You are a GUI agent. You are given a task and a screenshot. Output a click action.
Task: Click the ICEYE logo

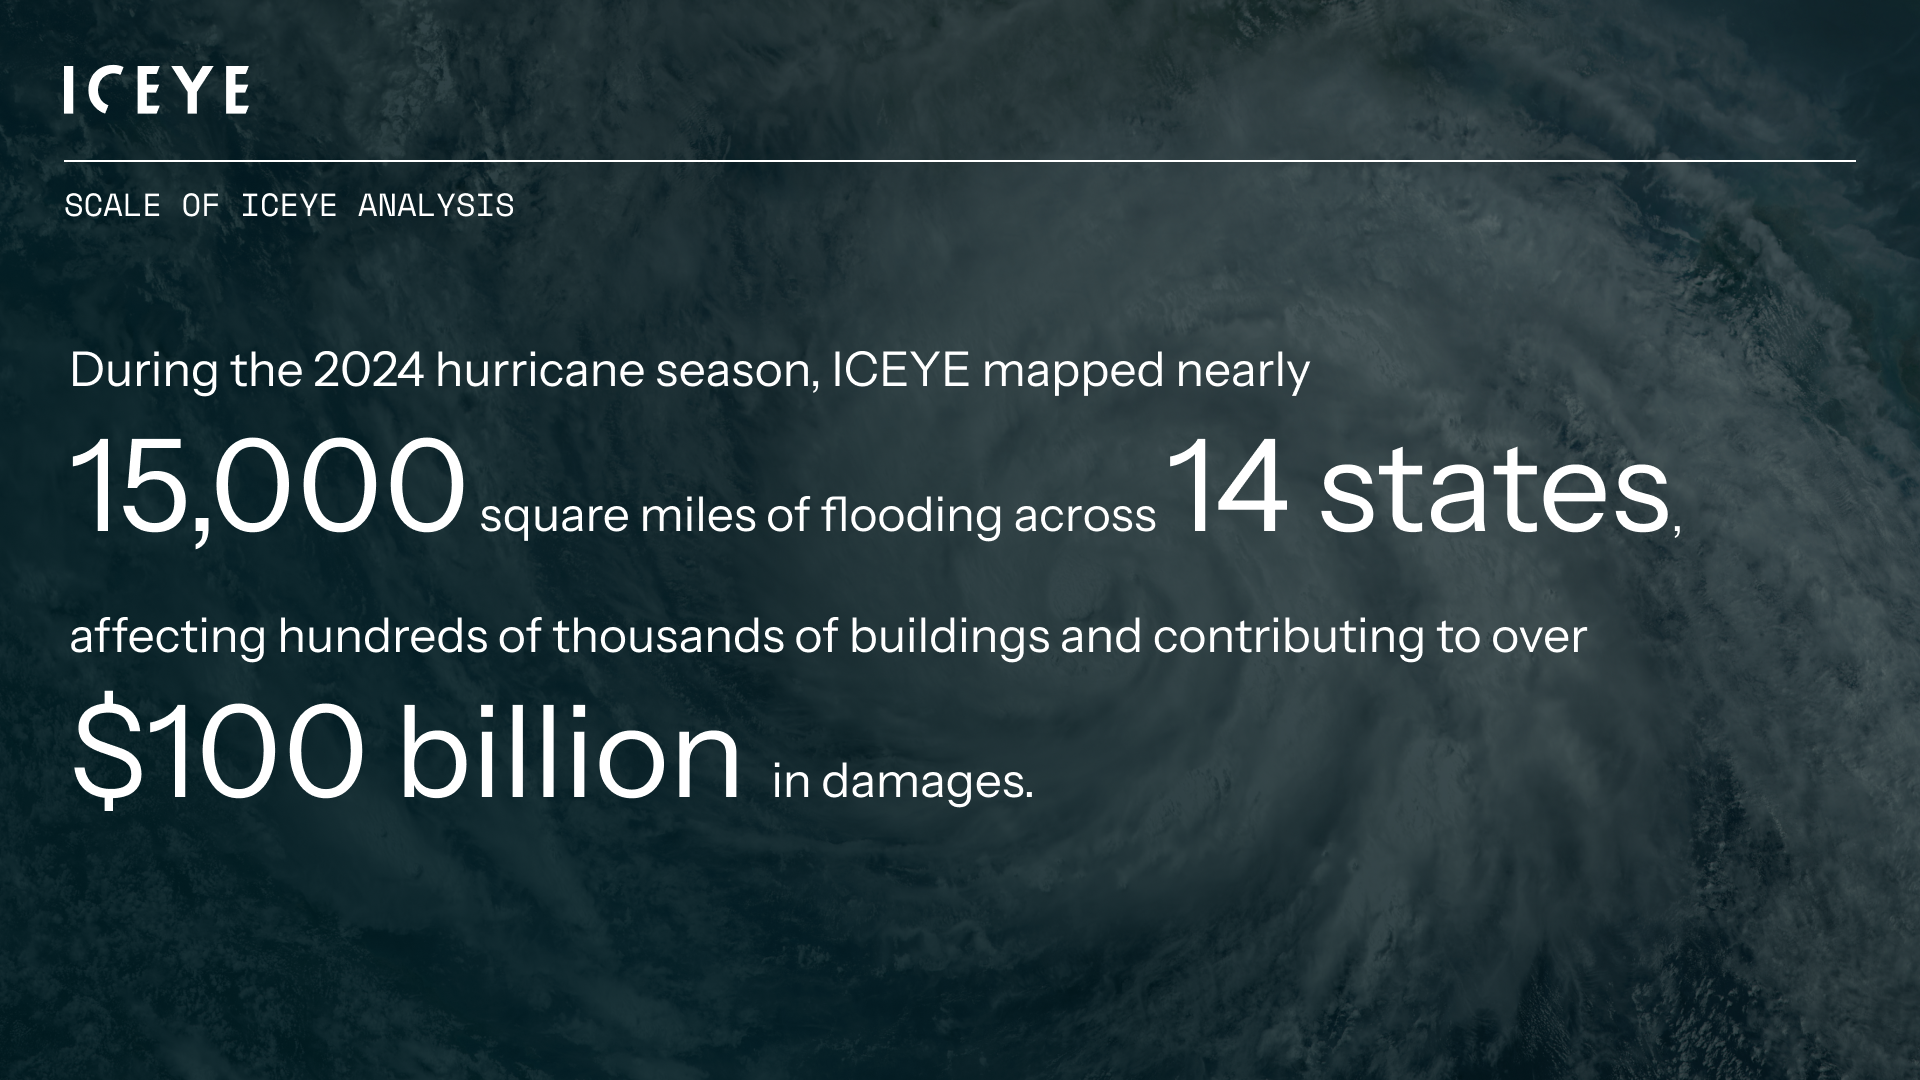coord(156,91)
